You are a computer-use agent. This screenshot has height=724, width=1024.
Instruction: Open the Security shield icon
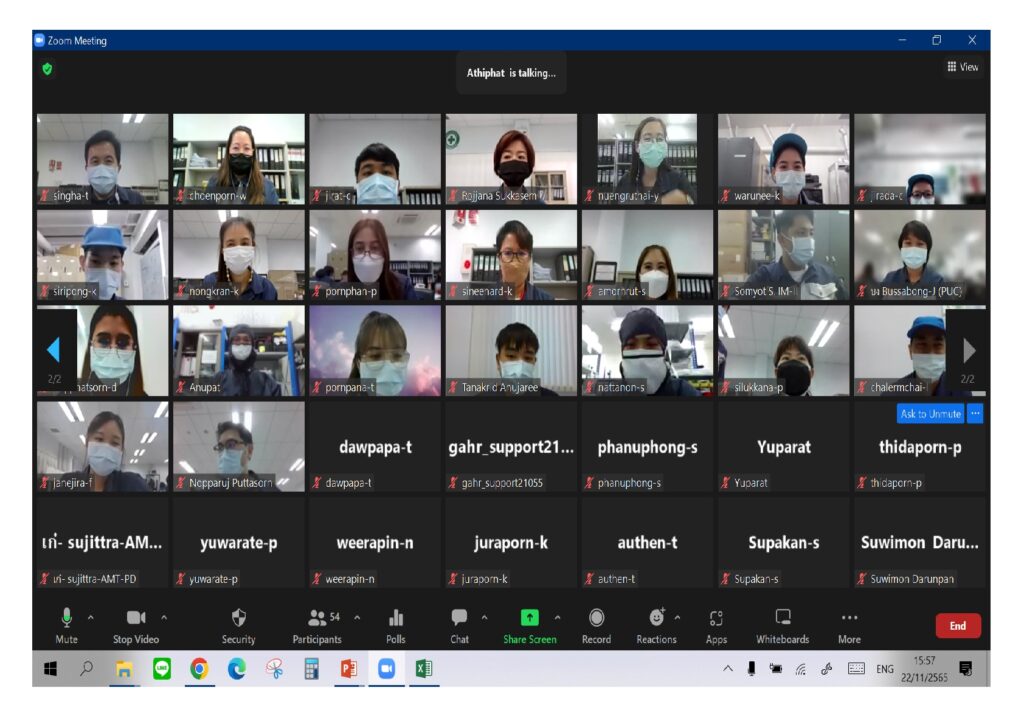pyautogui.click(x=238, y=618)
